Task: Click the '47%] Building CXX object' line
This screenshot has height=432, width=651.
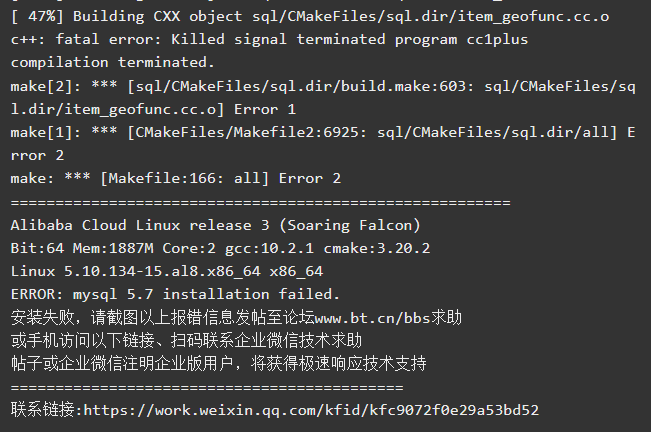Action: pyautogui.click(x=310, y=16)
